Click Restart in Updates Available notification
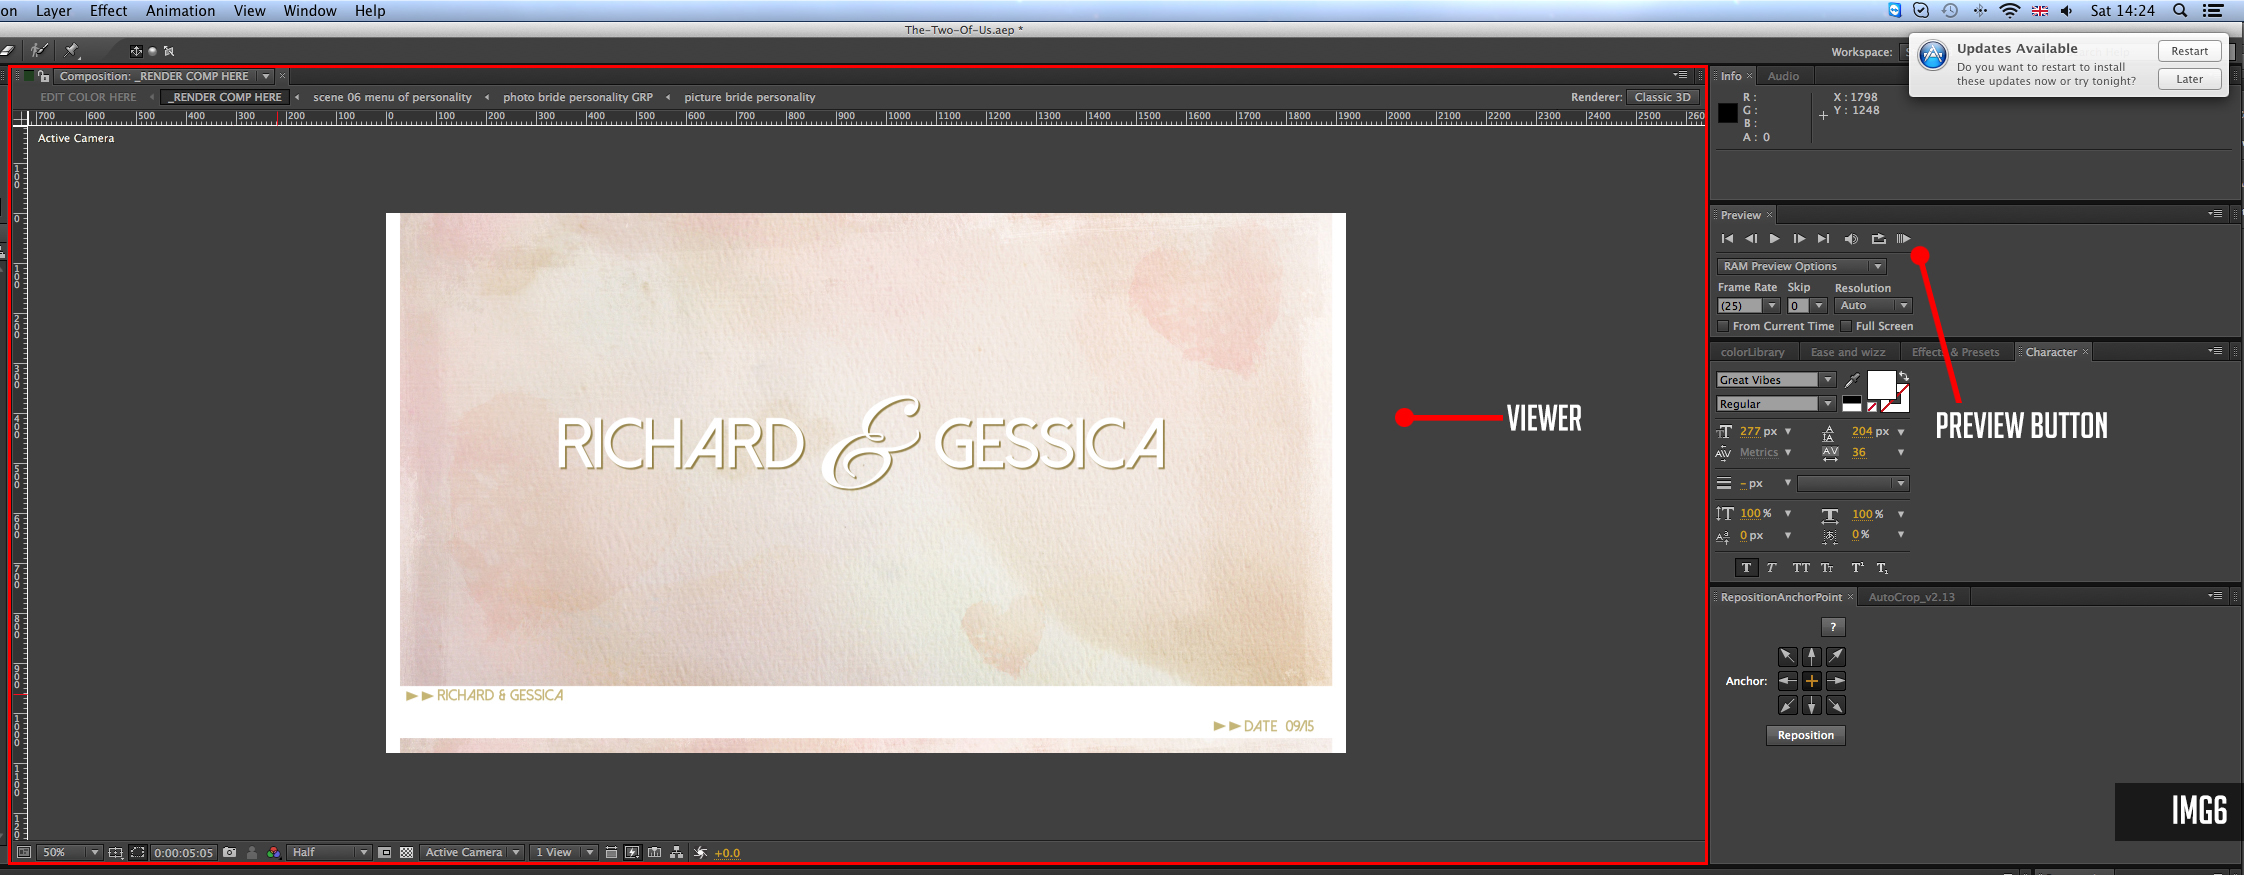 click(x=2189, y=51)
